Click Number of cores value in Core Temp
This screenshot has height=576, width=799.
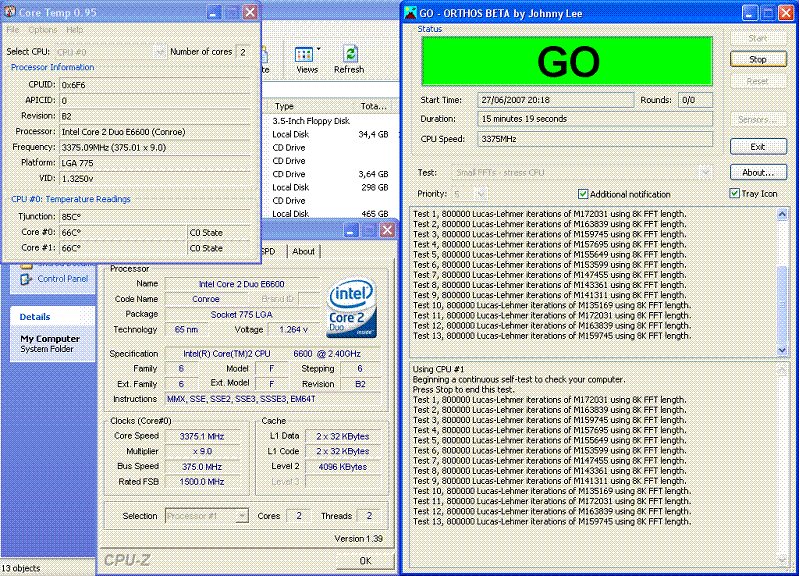243,52
